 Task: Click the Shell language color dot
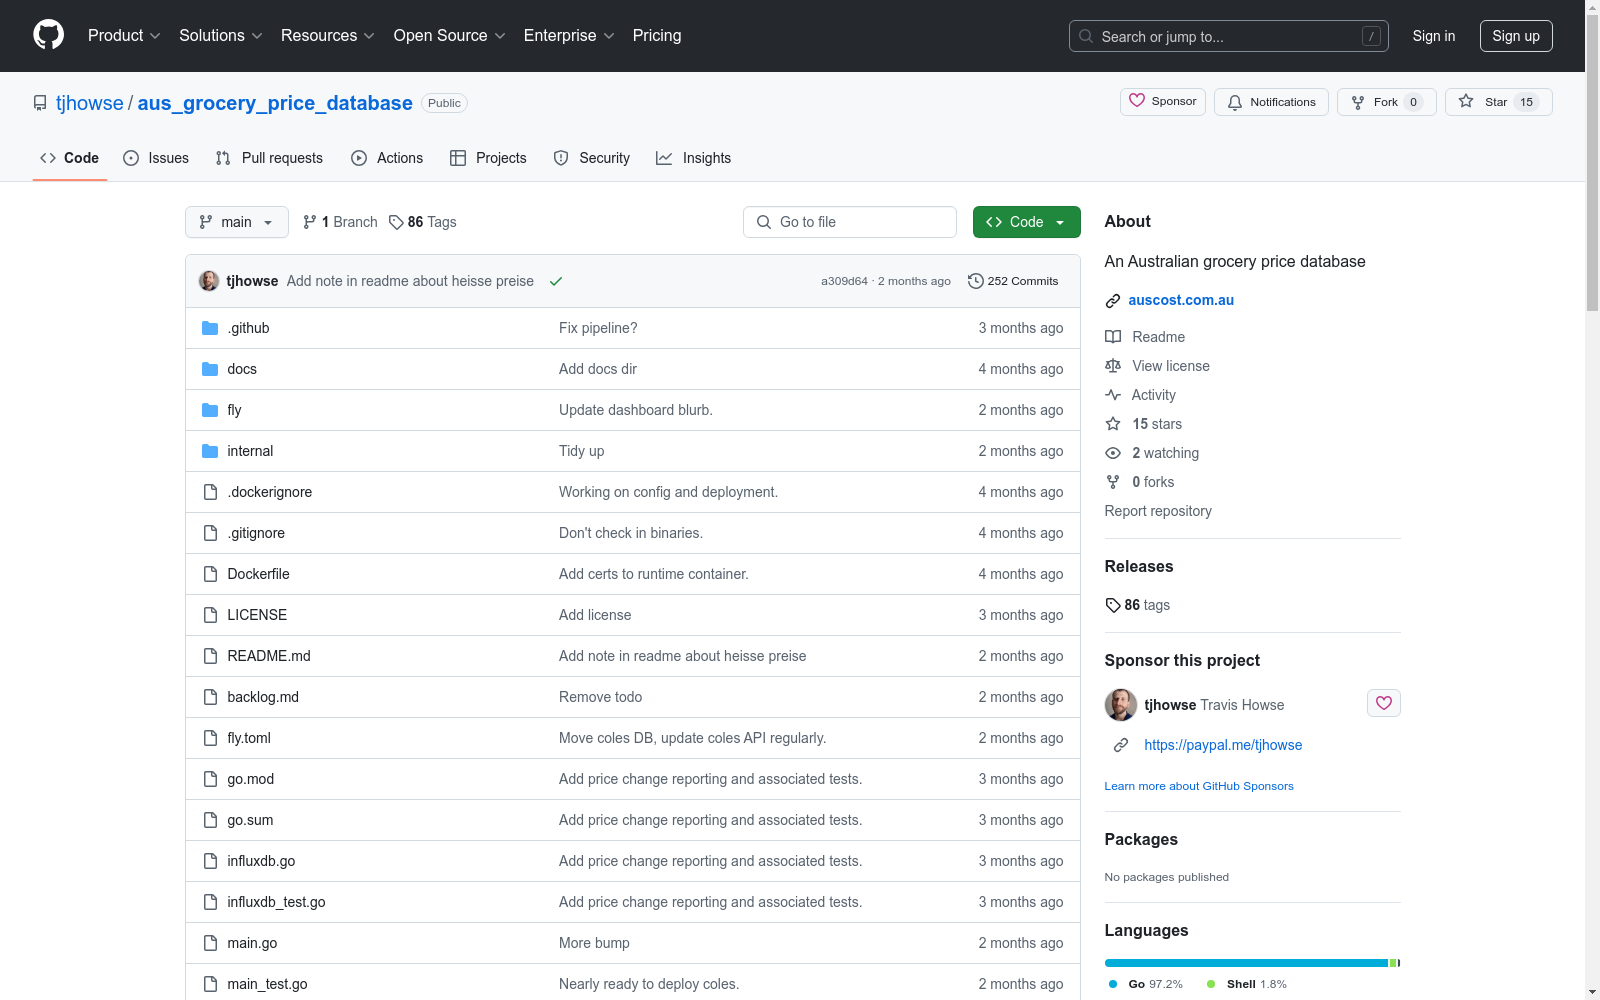[1211, 984]
